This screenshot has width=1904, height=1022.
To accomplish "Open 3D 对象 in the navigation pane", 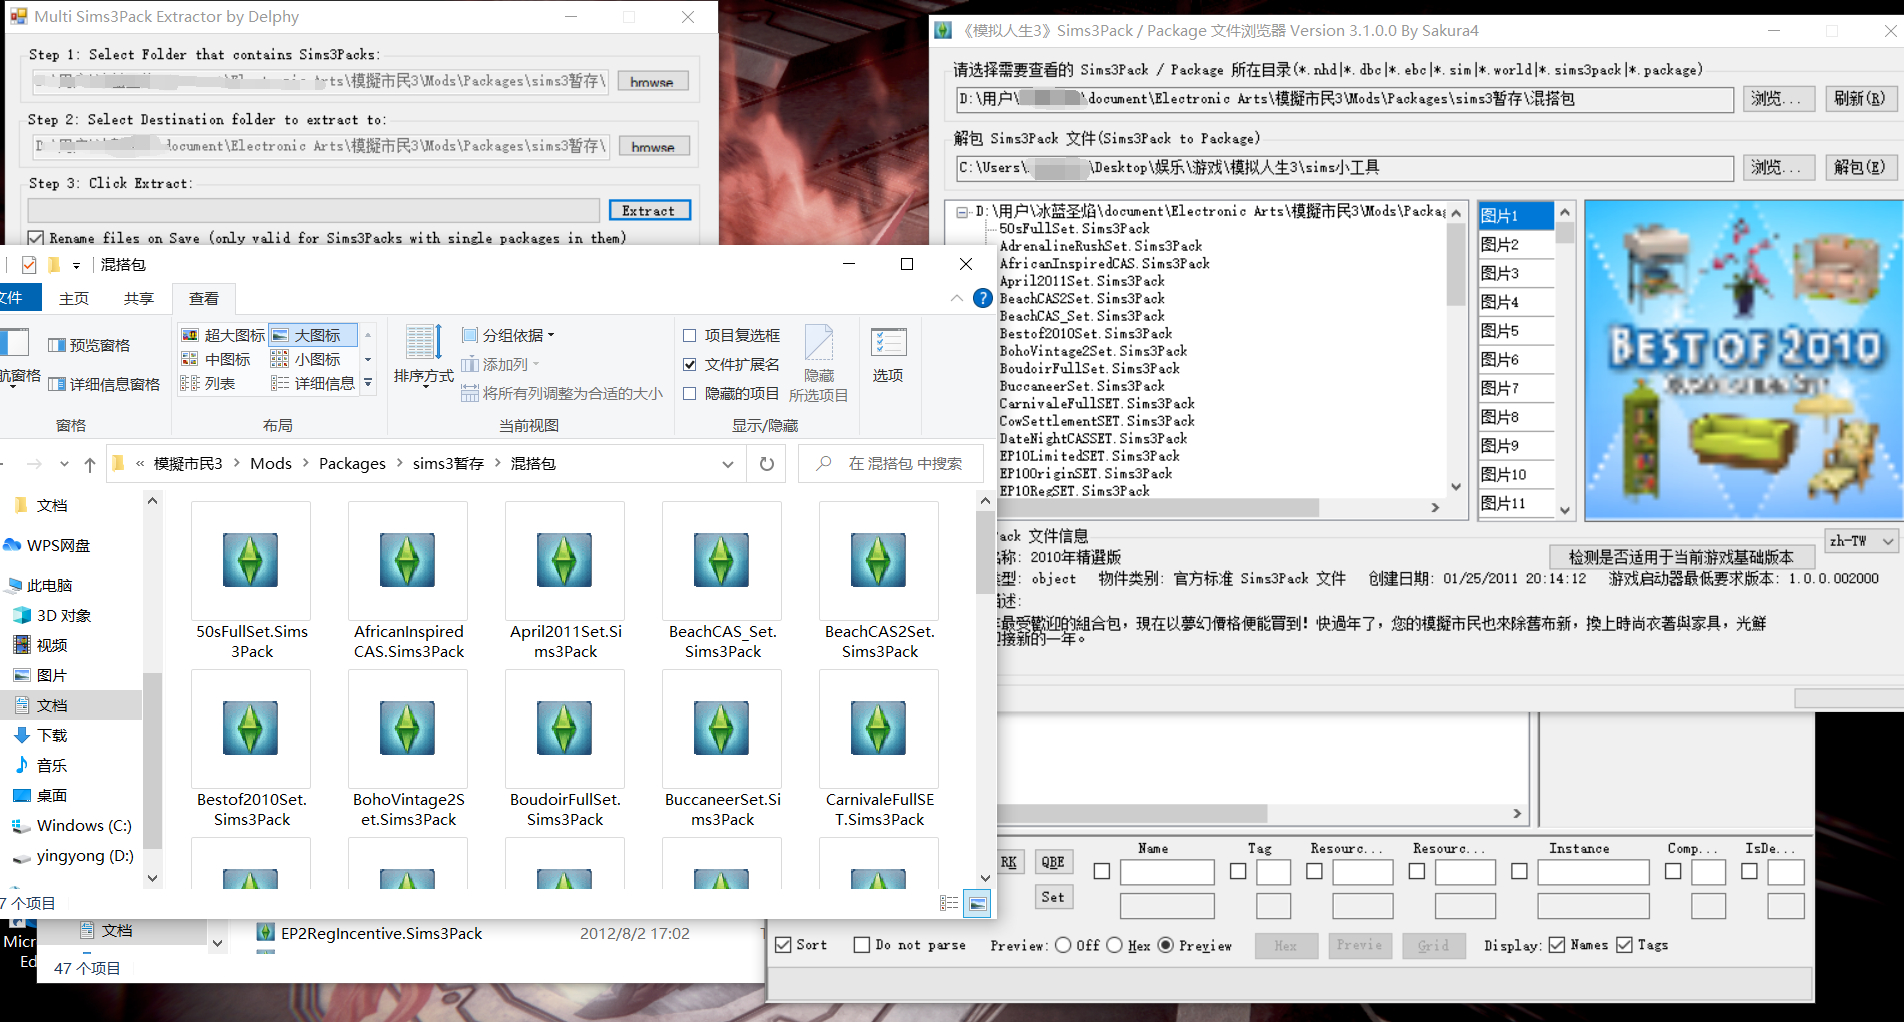I will [64, 615].
